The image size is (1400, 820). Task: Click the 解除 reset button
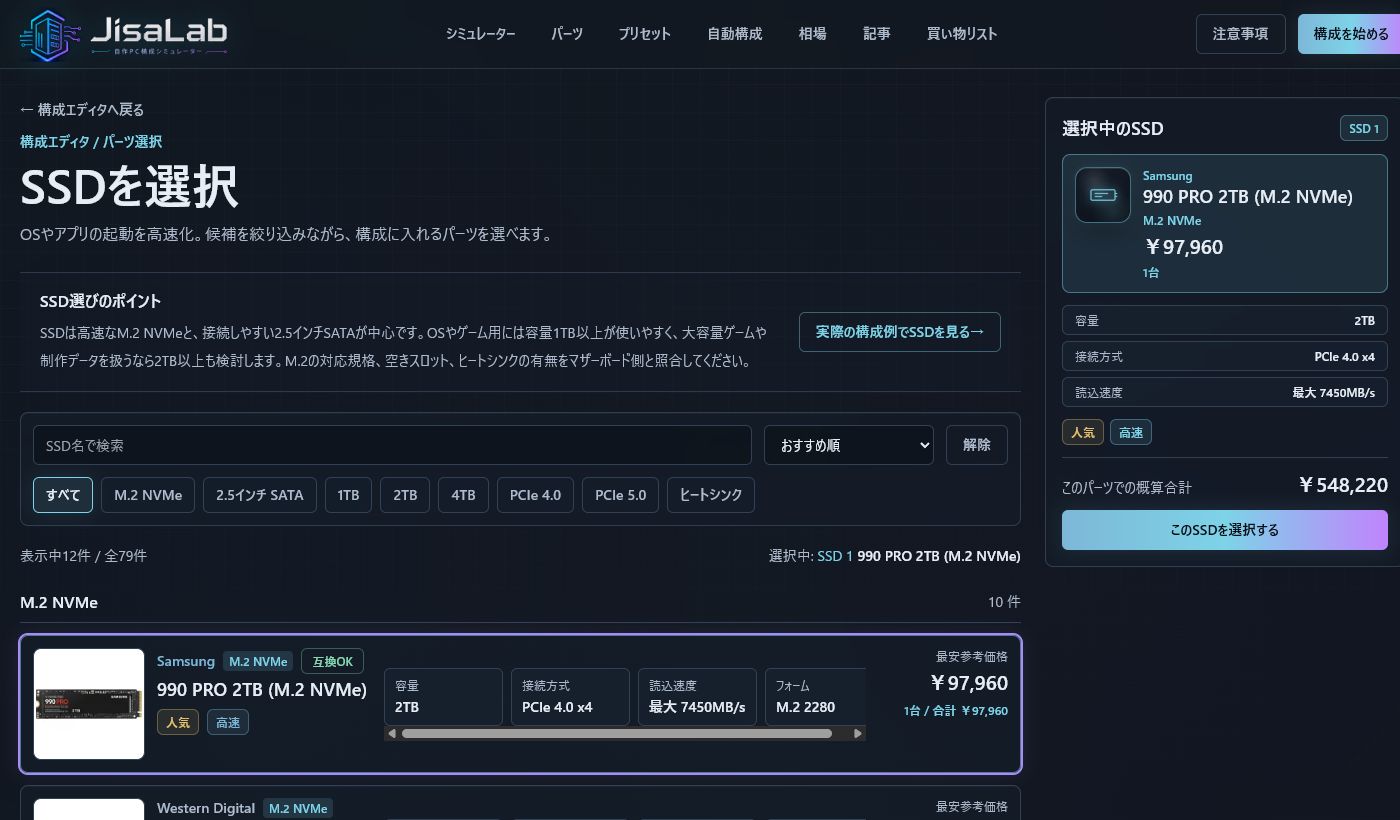pyautogui.click(x=977, y=445)
